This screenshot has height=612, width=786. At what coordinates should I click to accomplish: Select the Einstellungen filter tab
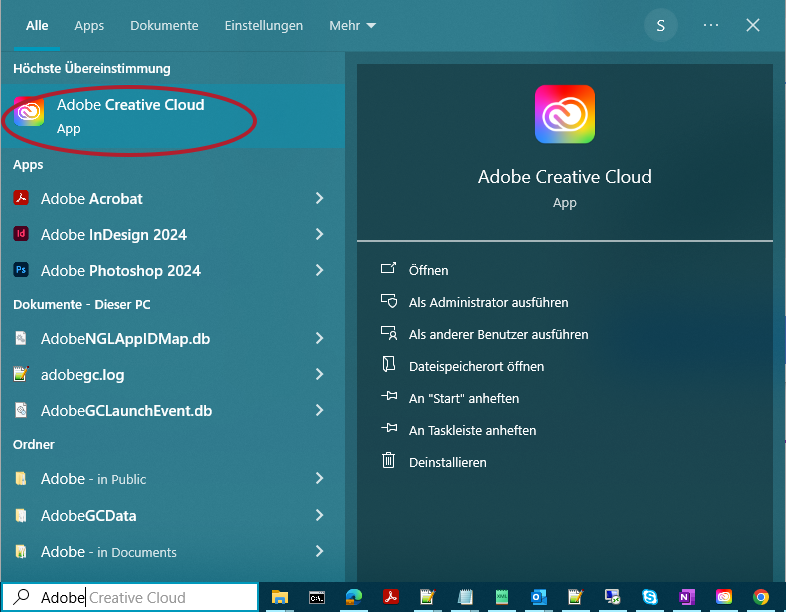[x=264, y=26]
